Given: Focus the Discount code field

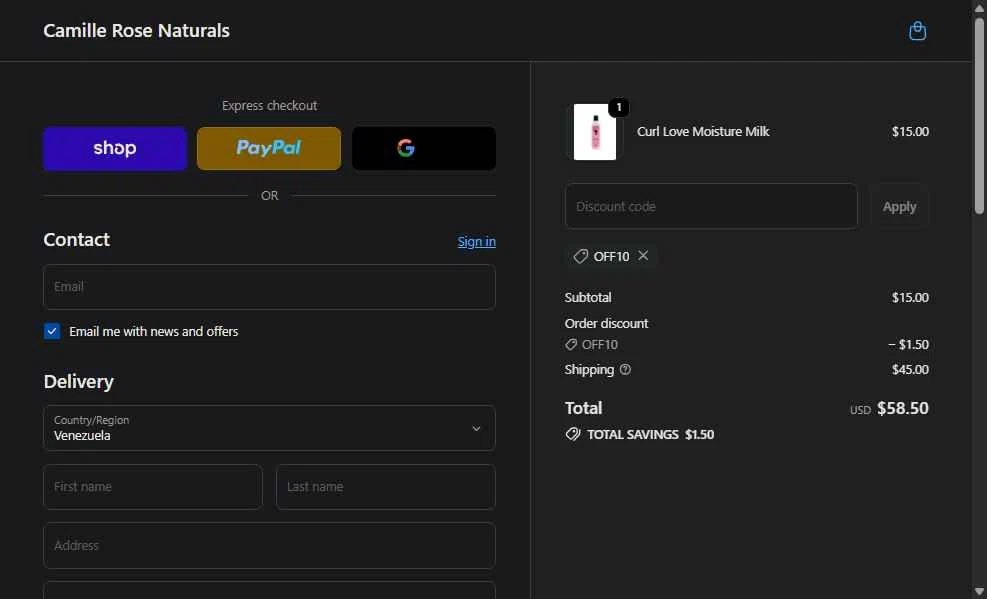Looking at the screenshot, I should 711,206.
